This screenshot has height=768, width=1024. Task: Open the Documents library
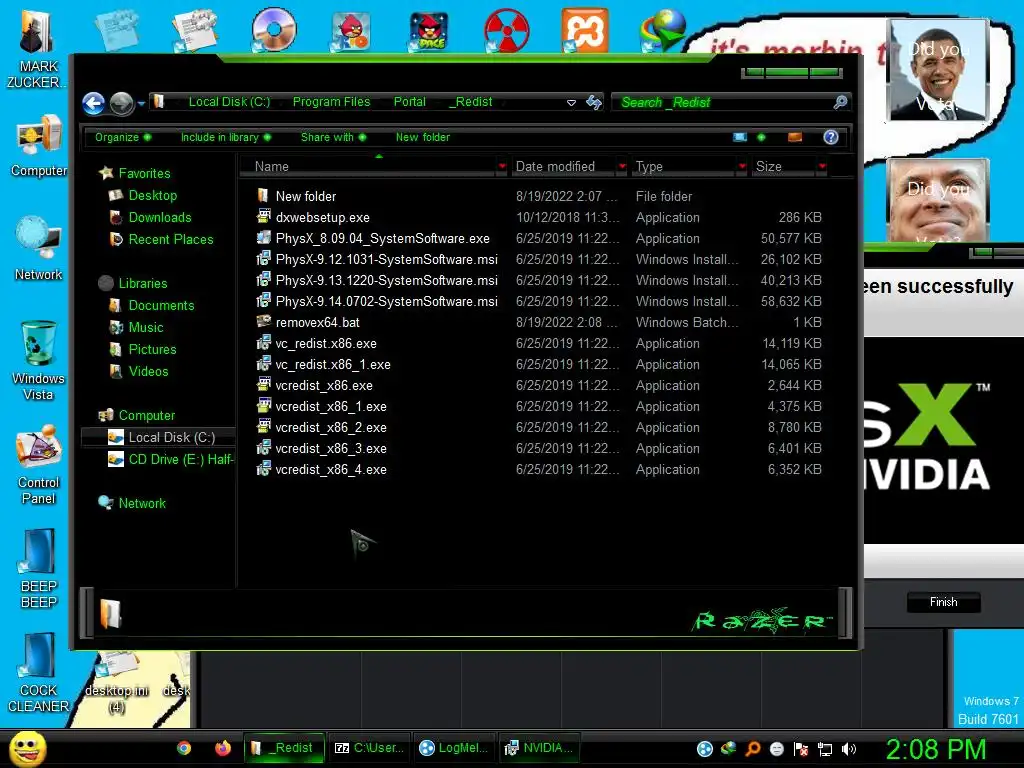tap(161, 306)
